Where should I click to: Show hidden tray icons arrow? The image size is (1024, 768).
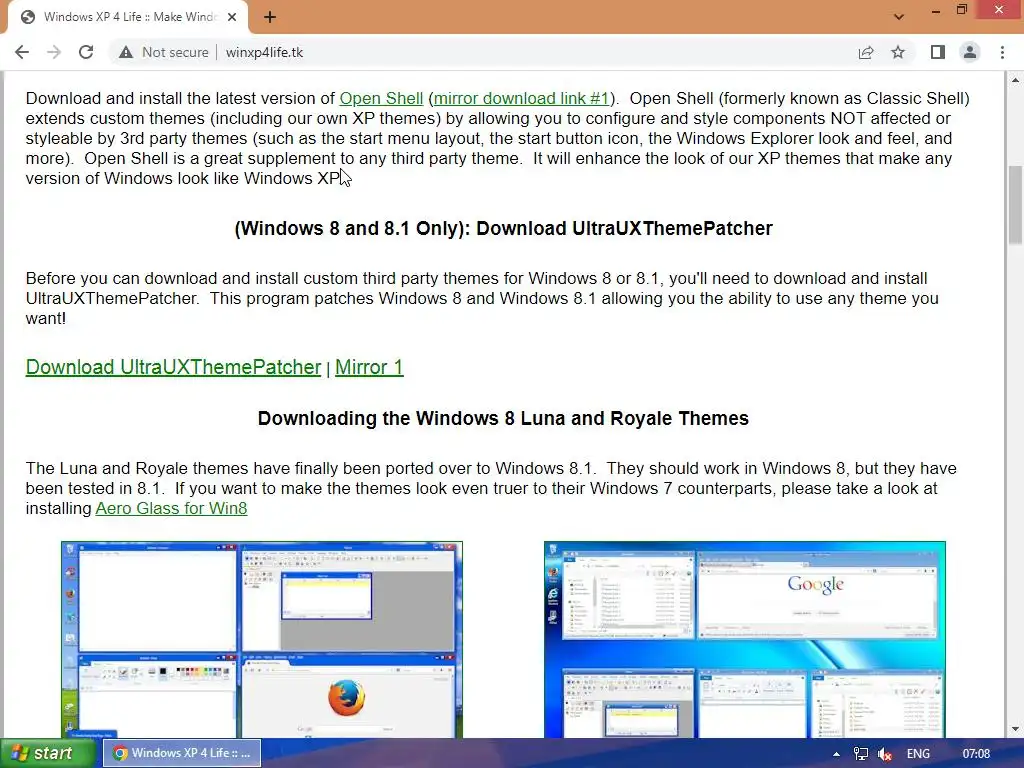[836, 754]
